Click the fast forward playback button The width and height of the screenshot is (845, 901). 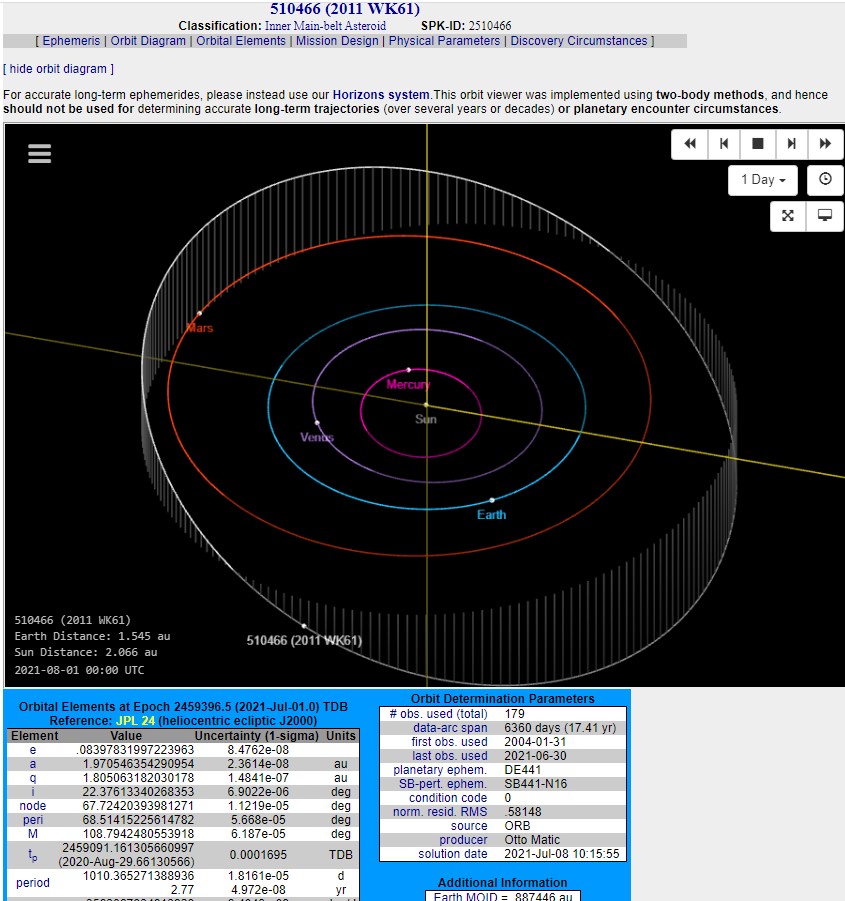[825, 144]
